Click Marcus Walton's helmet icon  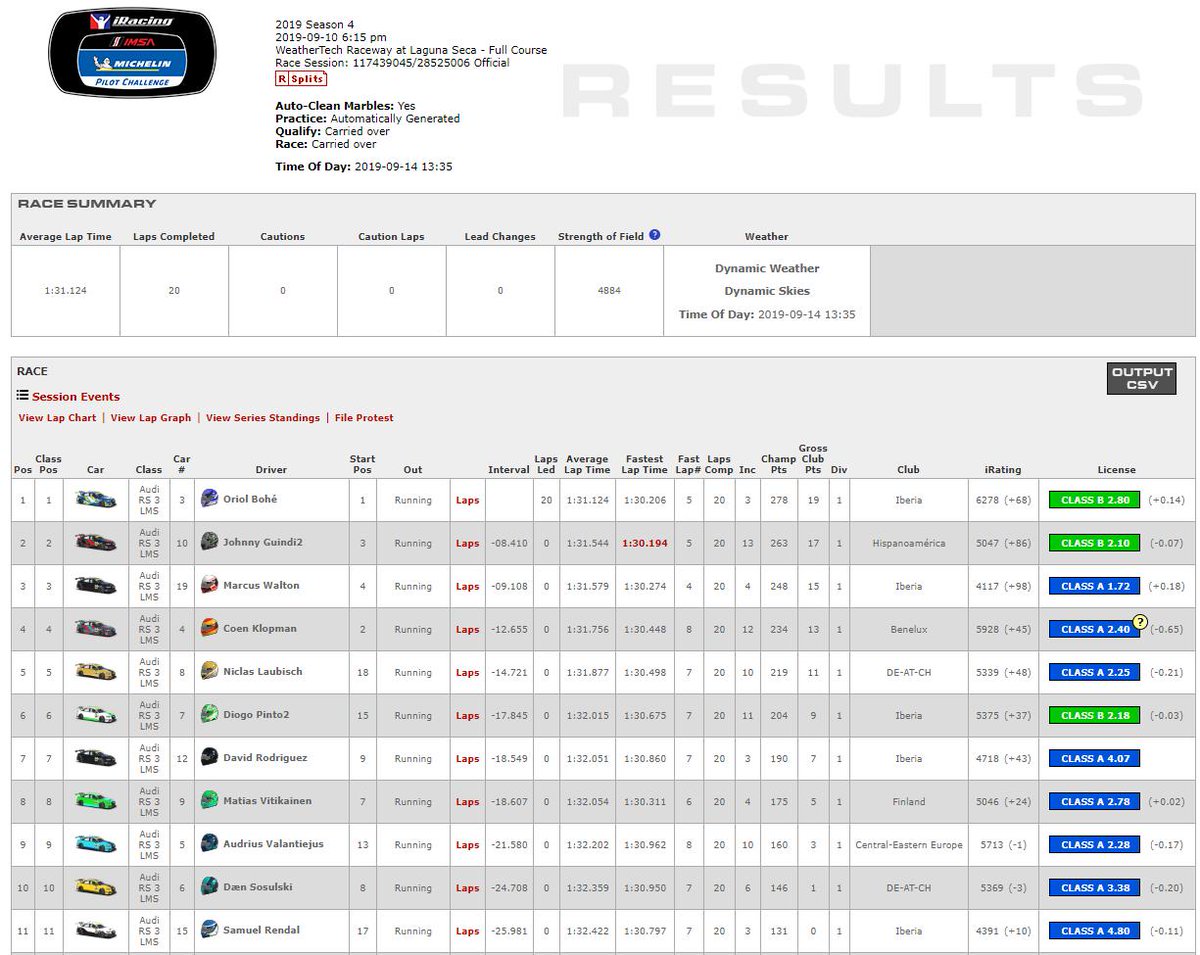pyautogui.click(x=209, y=584)
